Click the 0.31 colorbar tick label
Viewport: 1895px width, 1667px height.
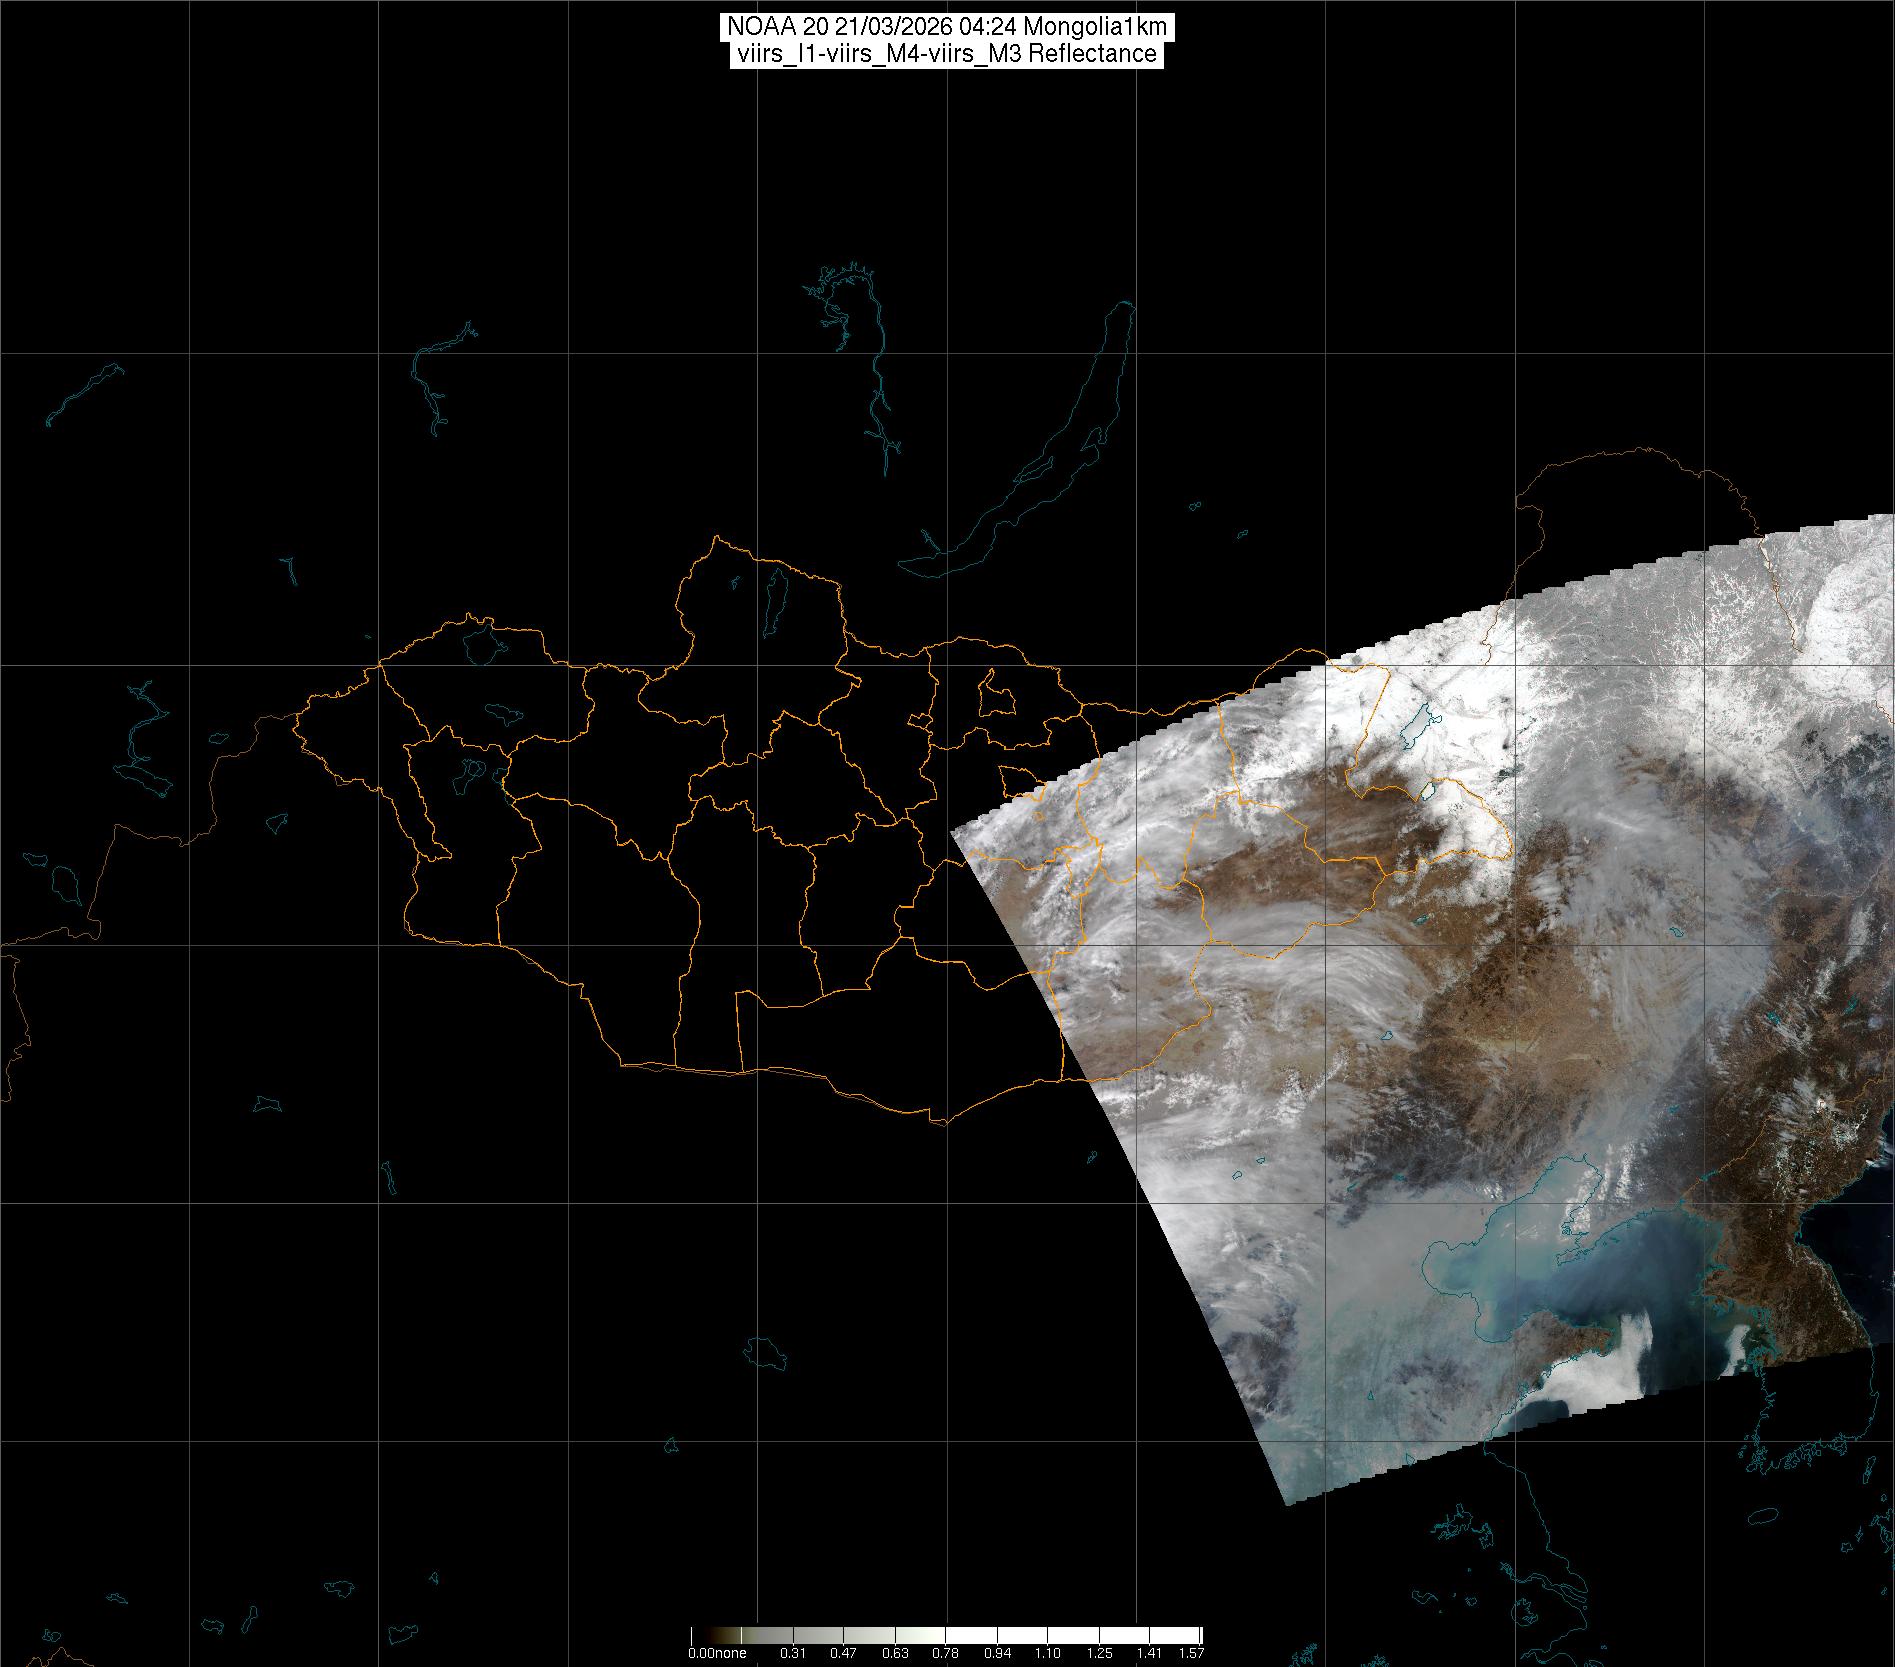pyautogui.click(x=793, y=1653)
